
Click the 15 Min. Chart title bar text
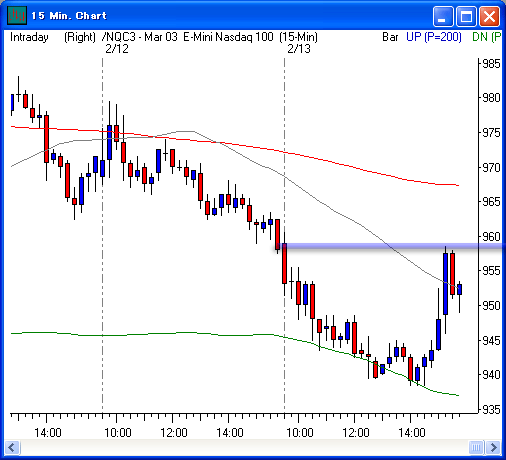[69, 16]
